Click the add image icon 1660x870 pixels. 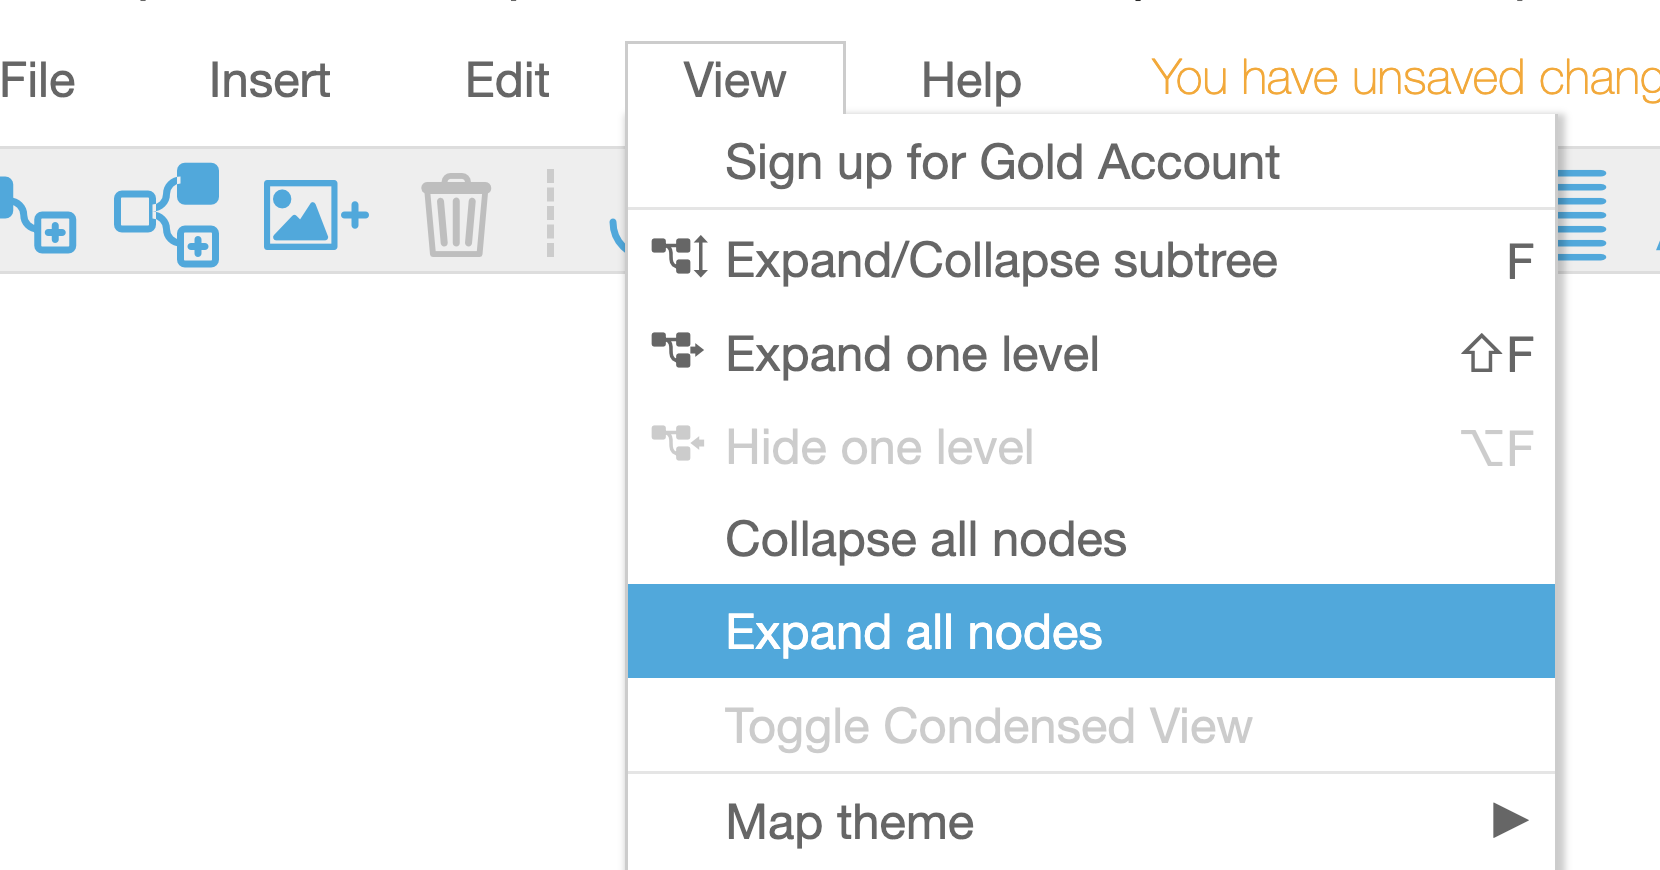click(x=316, y=214)
